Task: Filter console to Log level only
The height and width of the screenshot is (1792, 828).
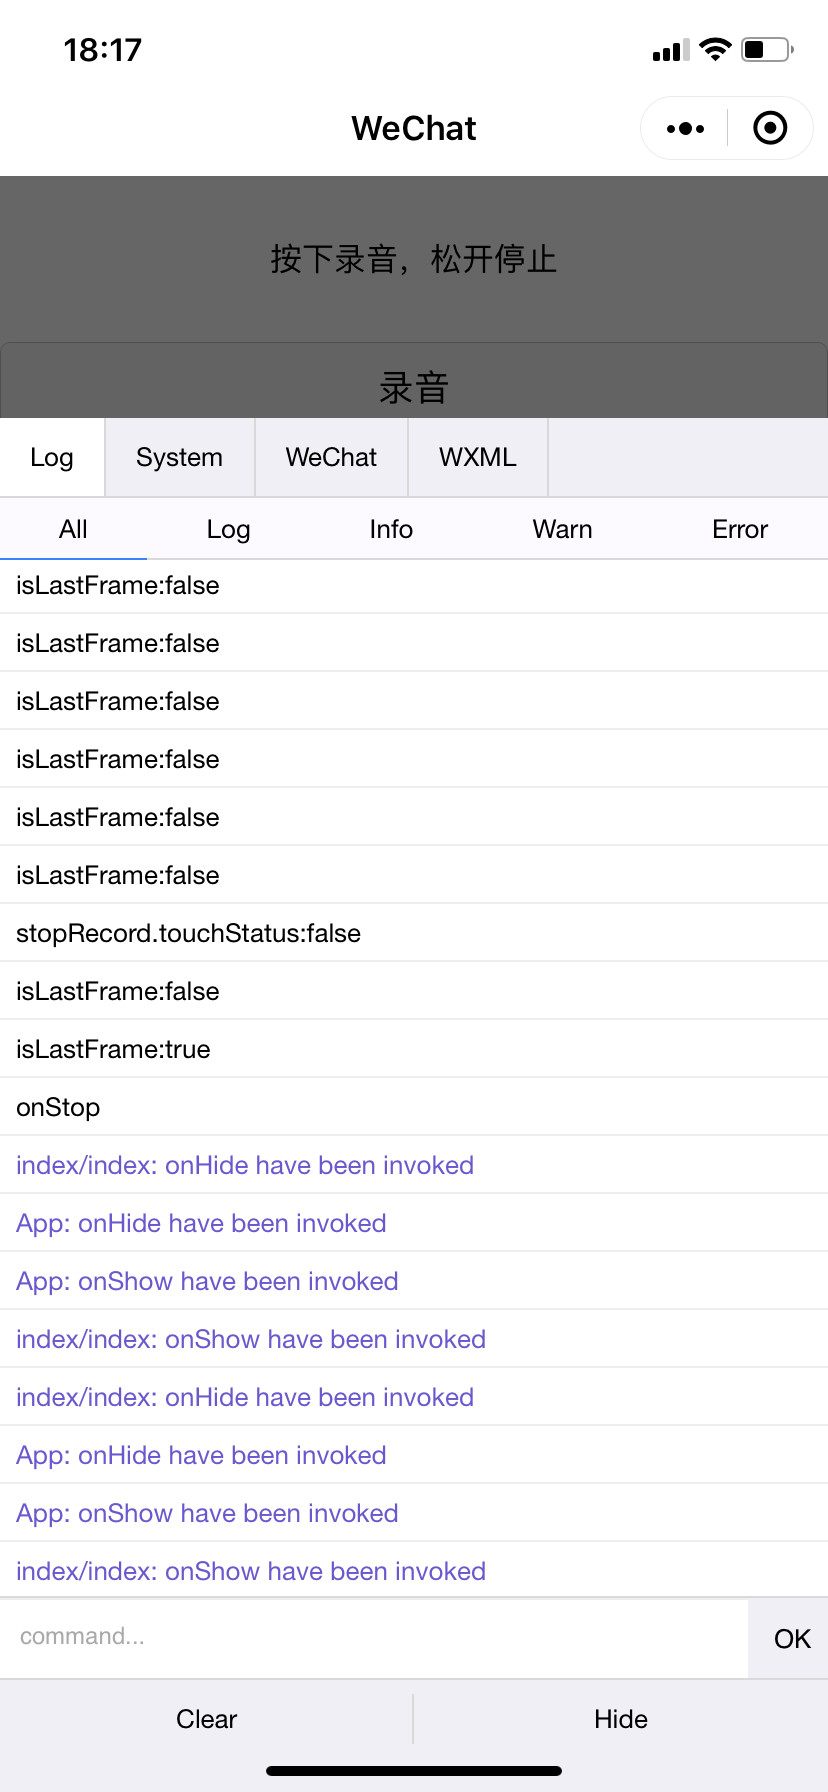Action: click(228, 529)
